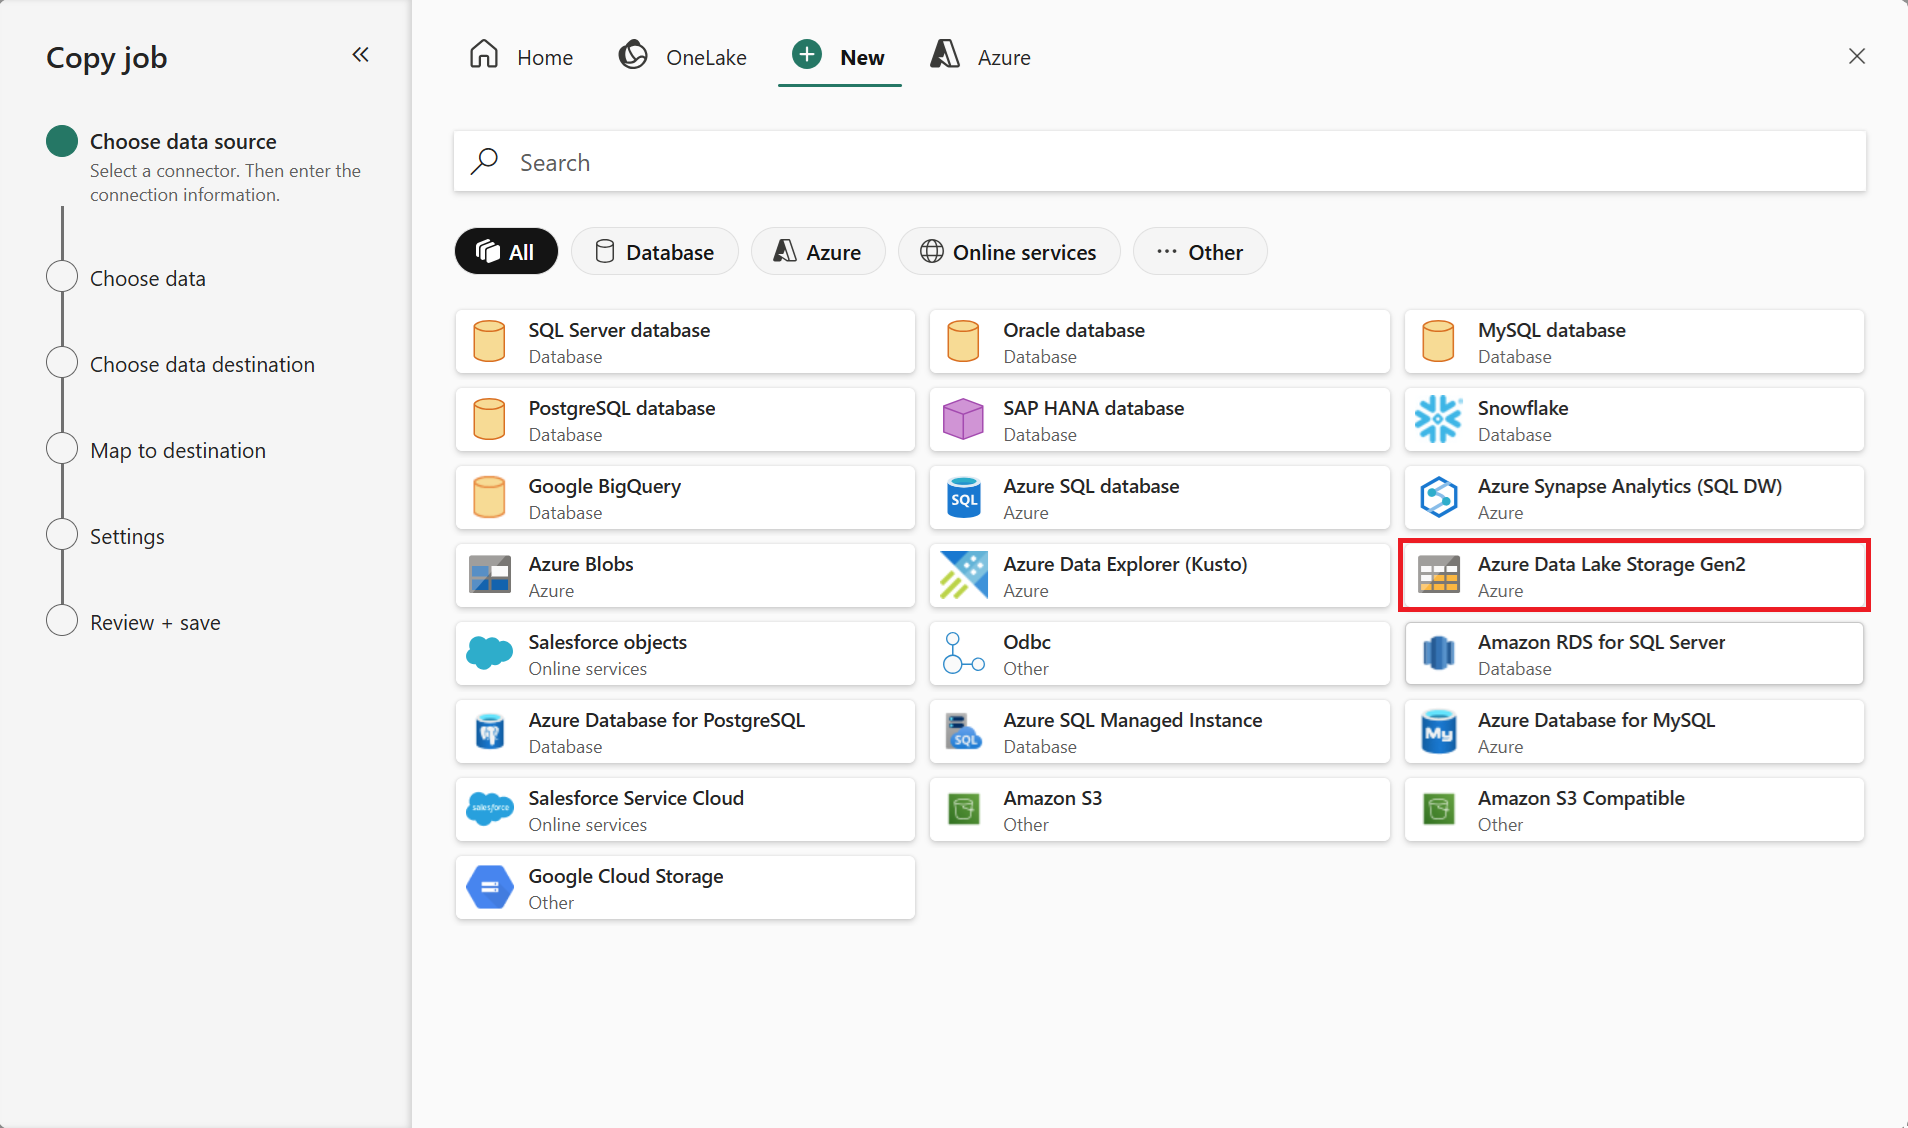The width and height of the screenshot is (1908, 1128).
Task: Click the Azure Data Explorer Kusto icon
Action: (x=963, y=576)
